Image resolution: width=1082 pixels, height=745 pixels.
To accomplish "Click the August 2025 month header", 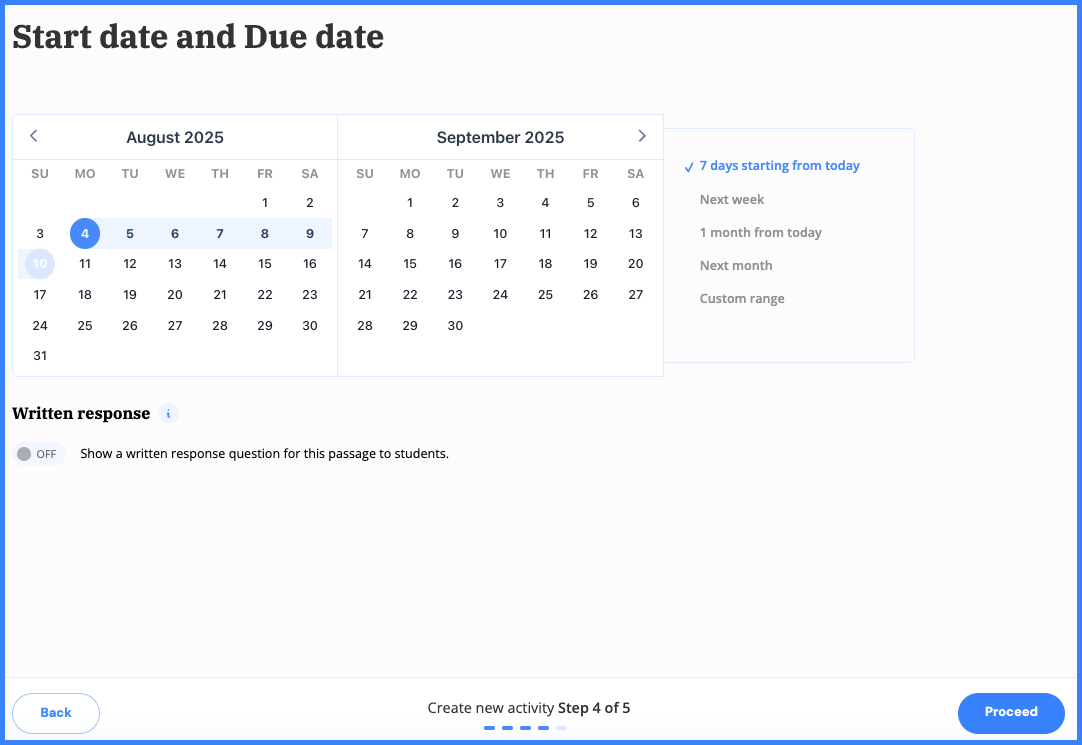I will pos(175,137).
